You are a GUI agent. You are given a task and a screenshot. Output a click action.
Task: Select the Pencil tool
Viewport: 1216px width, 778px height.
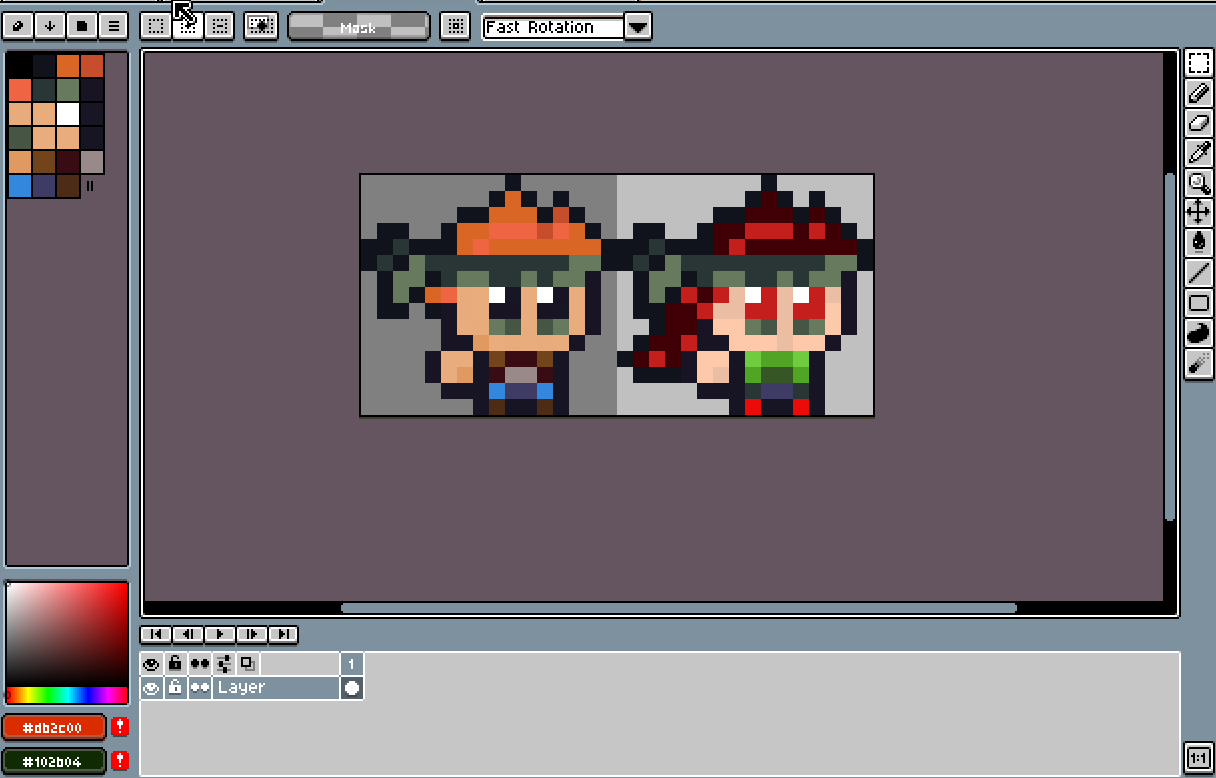pyautogui.click(x=1198, y=93)
